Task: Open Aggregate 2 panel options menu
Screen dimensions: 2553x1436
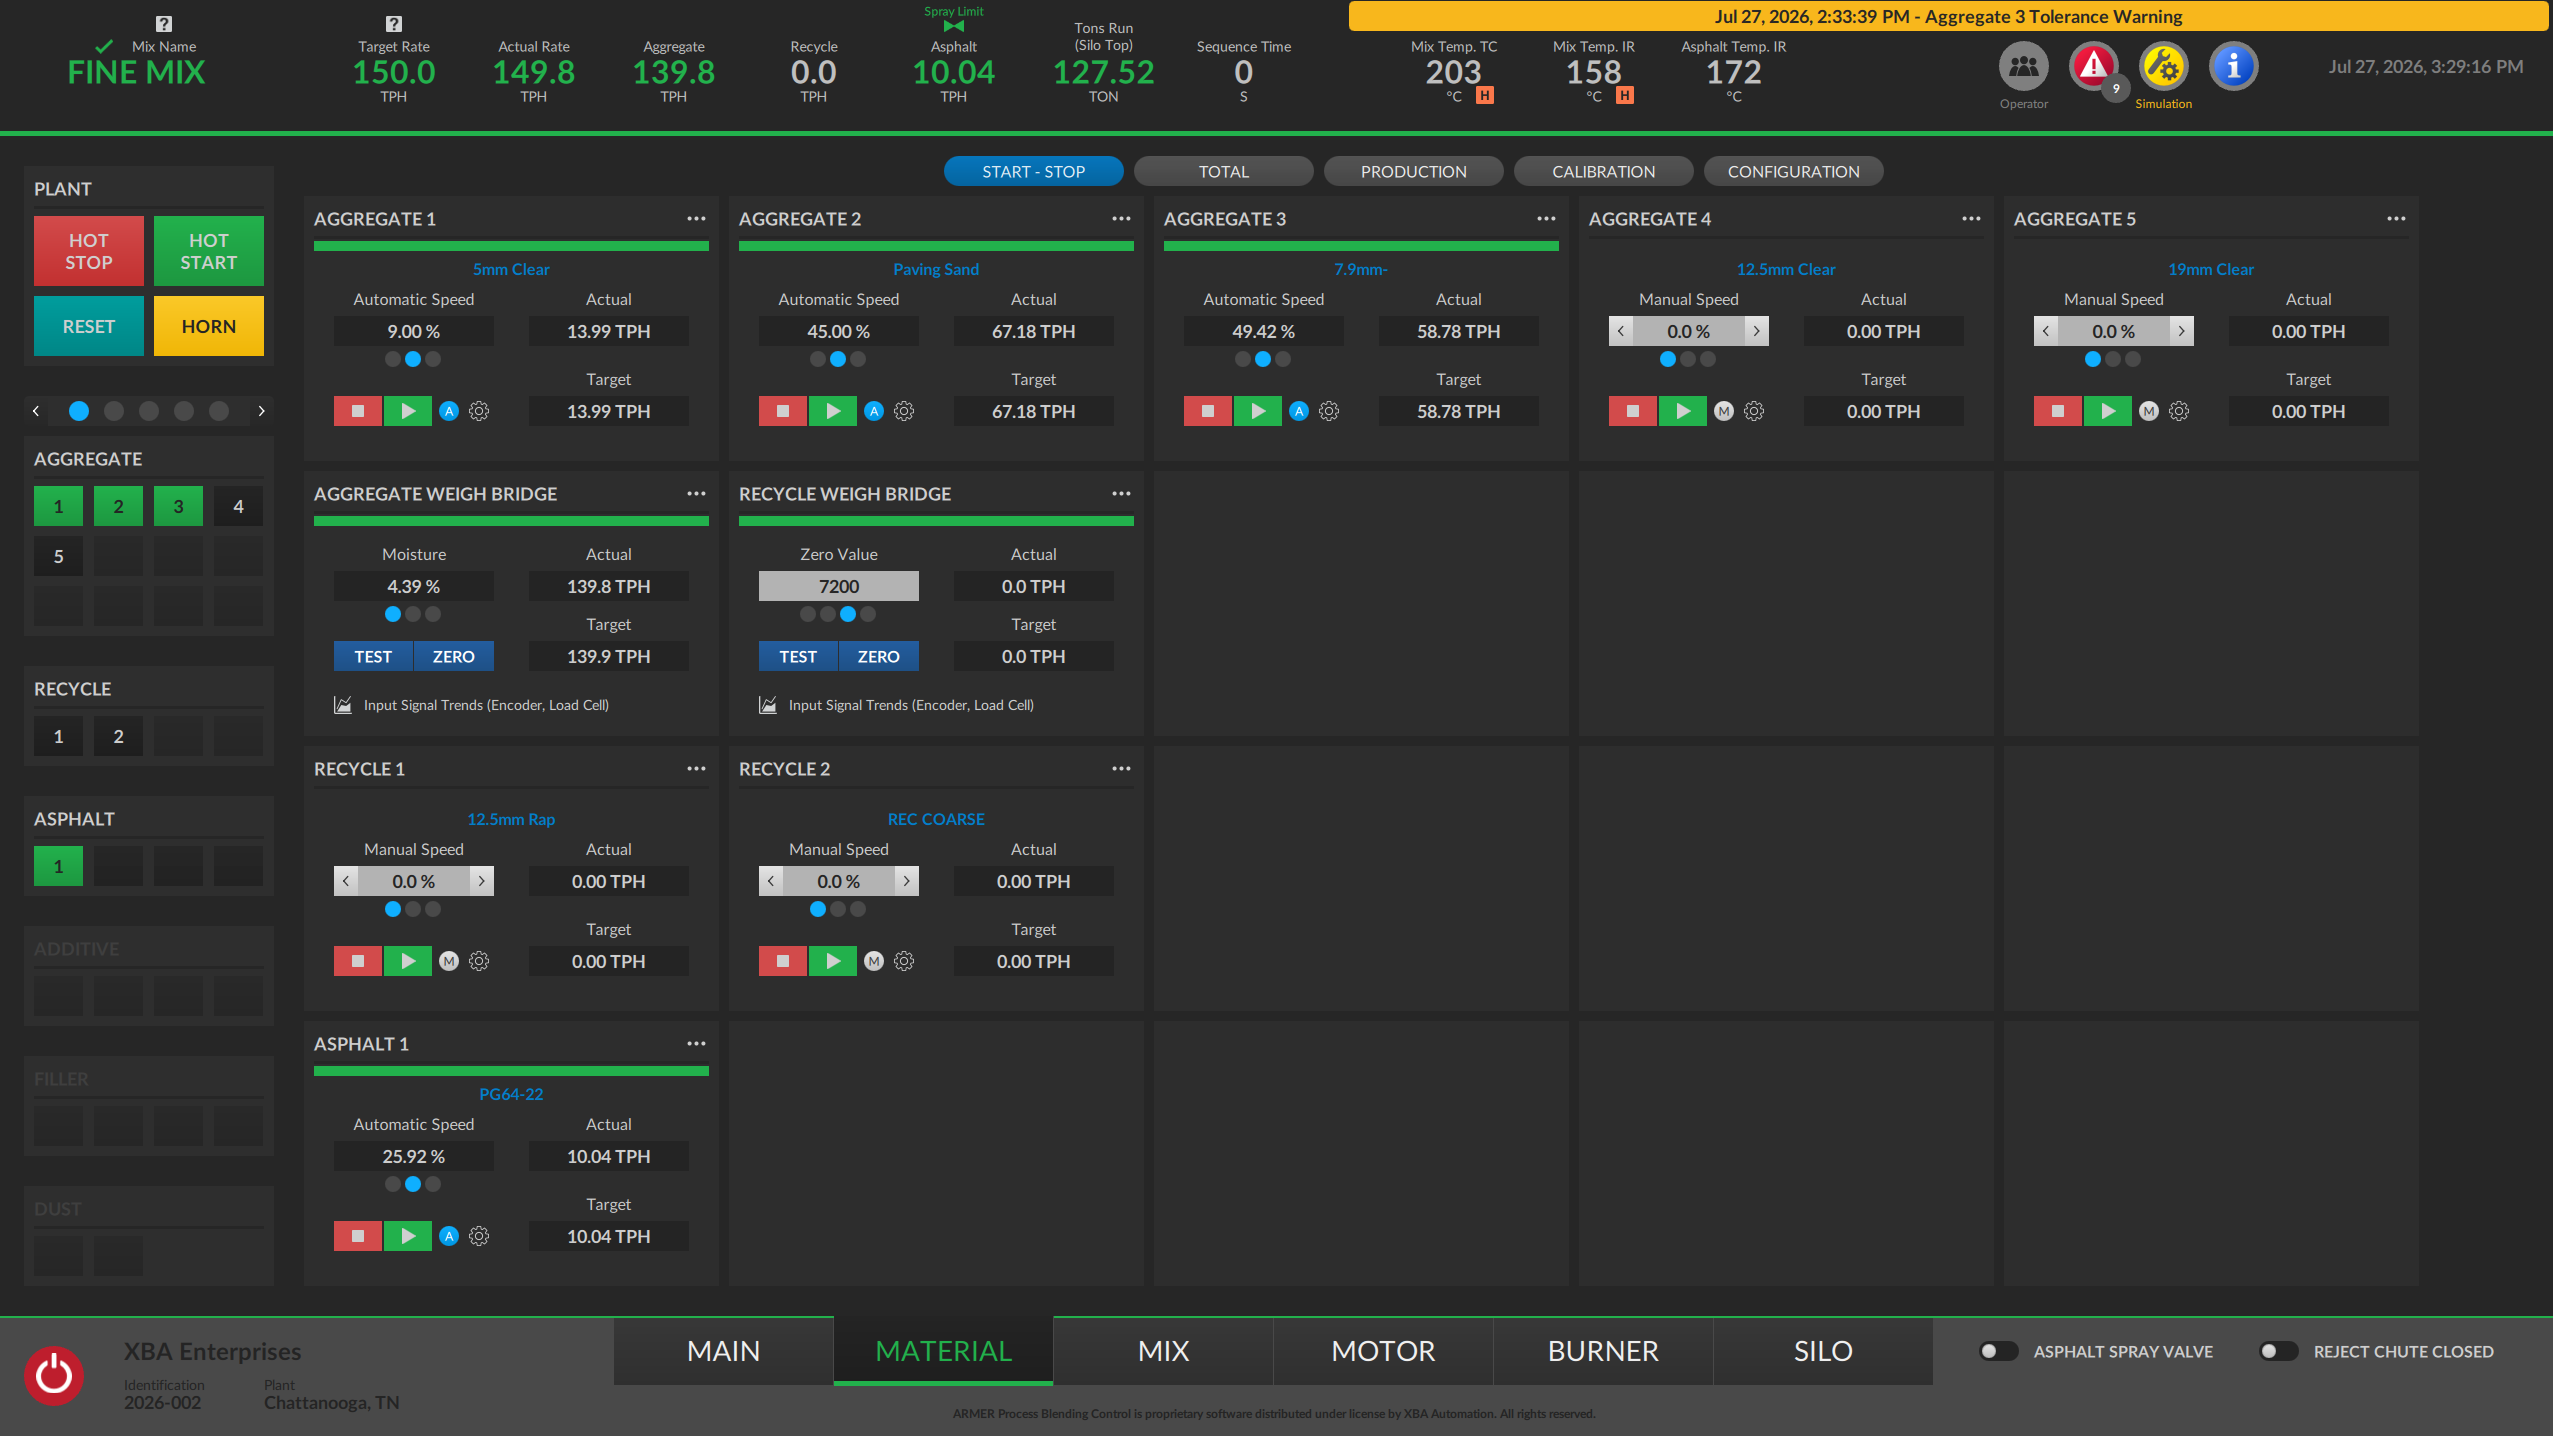Action: (1121, 218)
